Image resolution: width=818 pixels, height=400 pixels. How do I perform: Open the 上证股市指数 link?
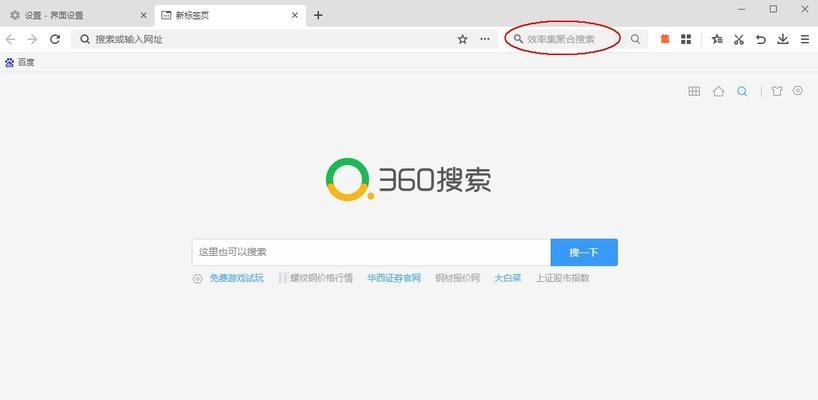point(562,278)
